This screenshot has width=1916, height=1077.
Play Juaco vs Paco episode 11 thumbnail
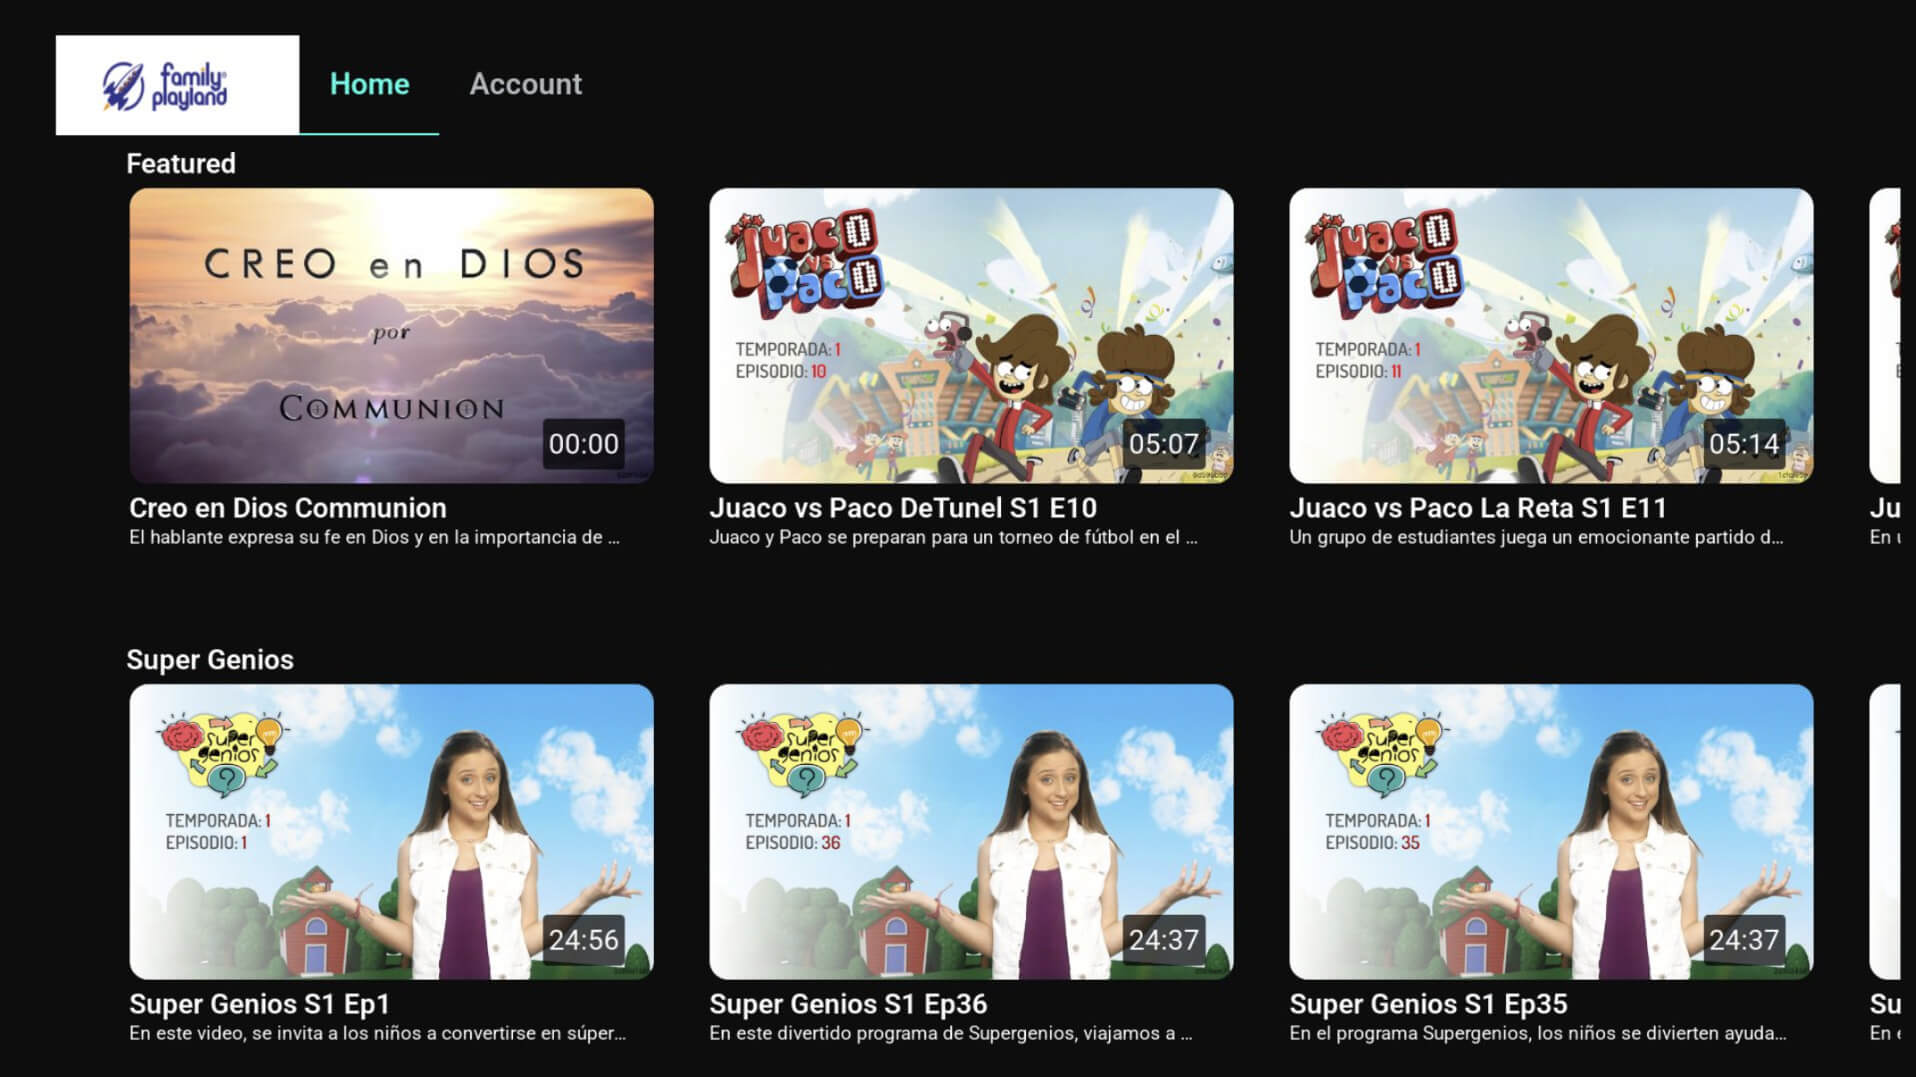pos(1550,335)
